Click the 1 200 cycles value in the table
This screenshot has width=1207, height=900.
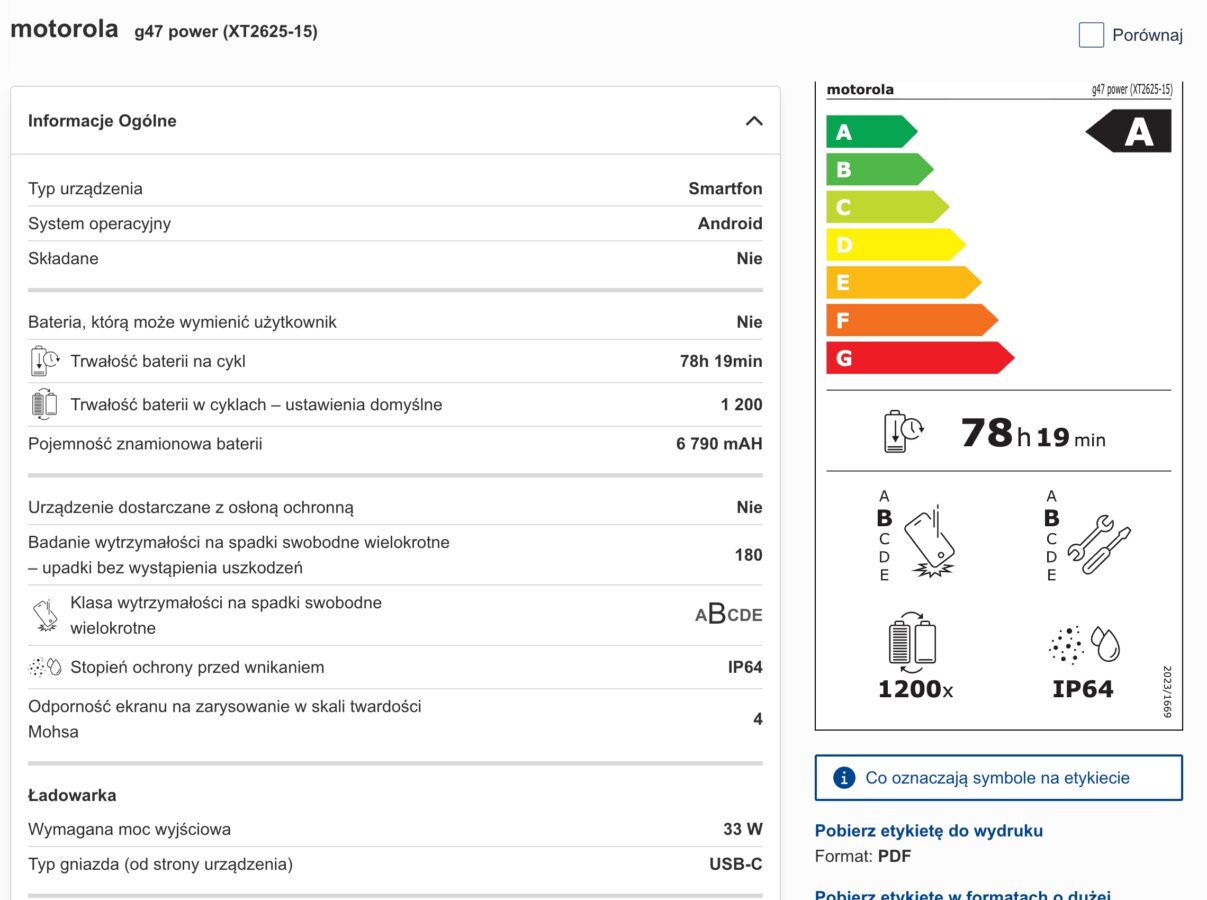[x=741, y=404]
